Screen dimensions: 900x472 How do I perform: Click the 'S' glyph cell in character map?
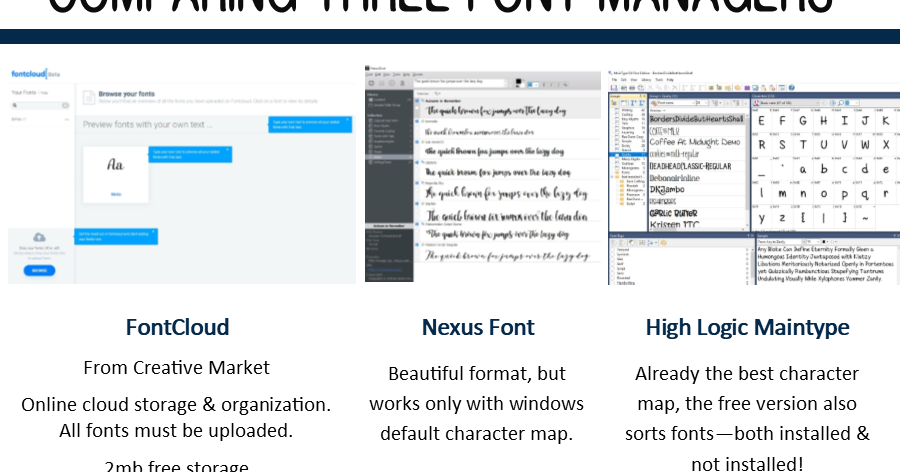pos(782,145)
